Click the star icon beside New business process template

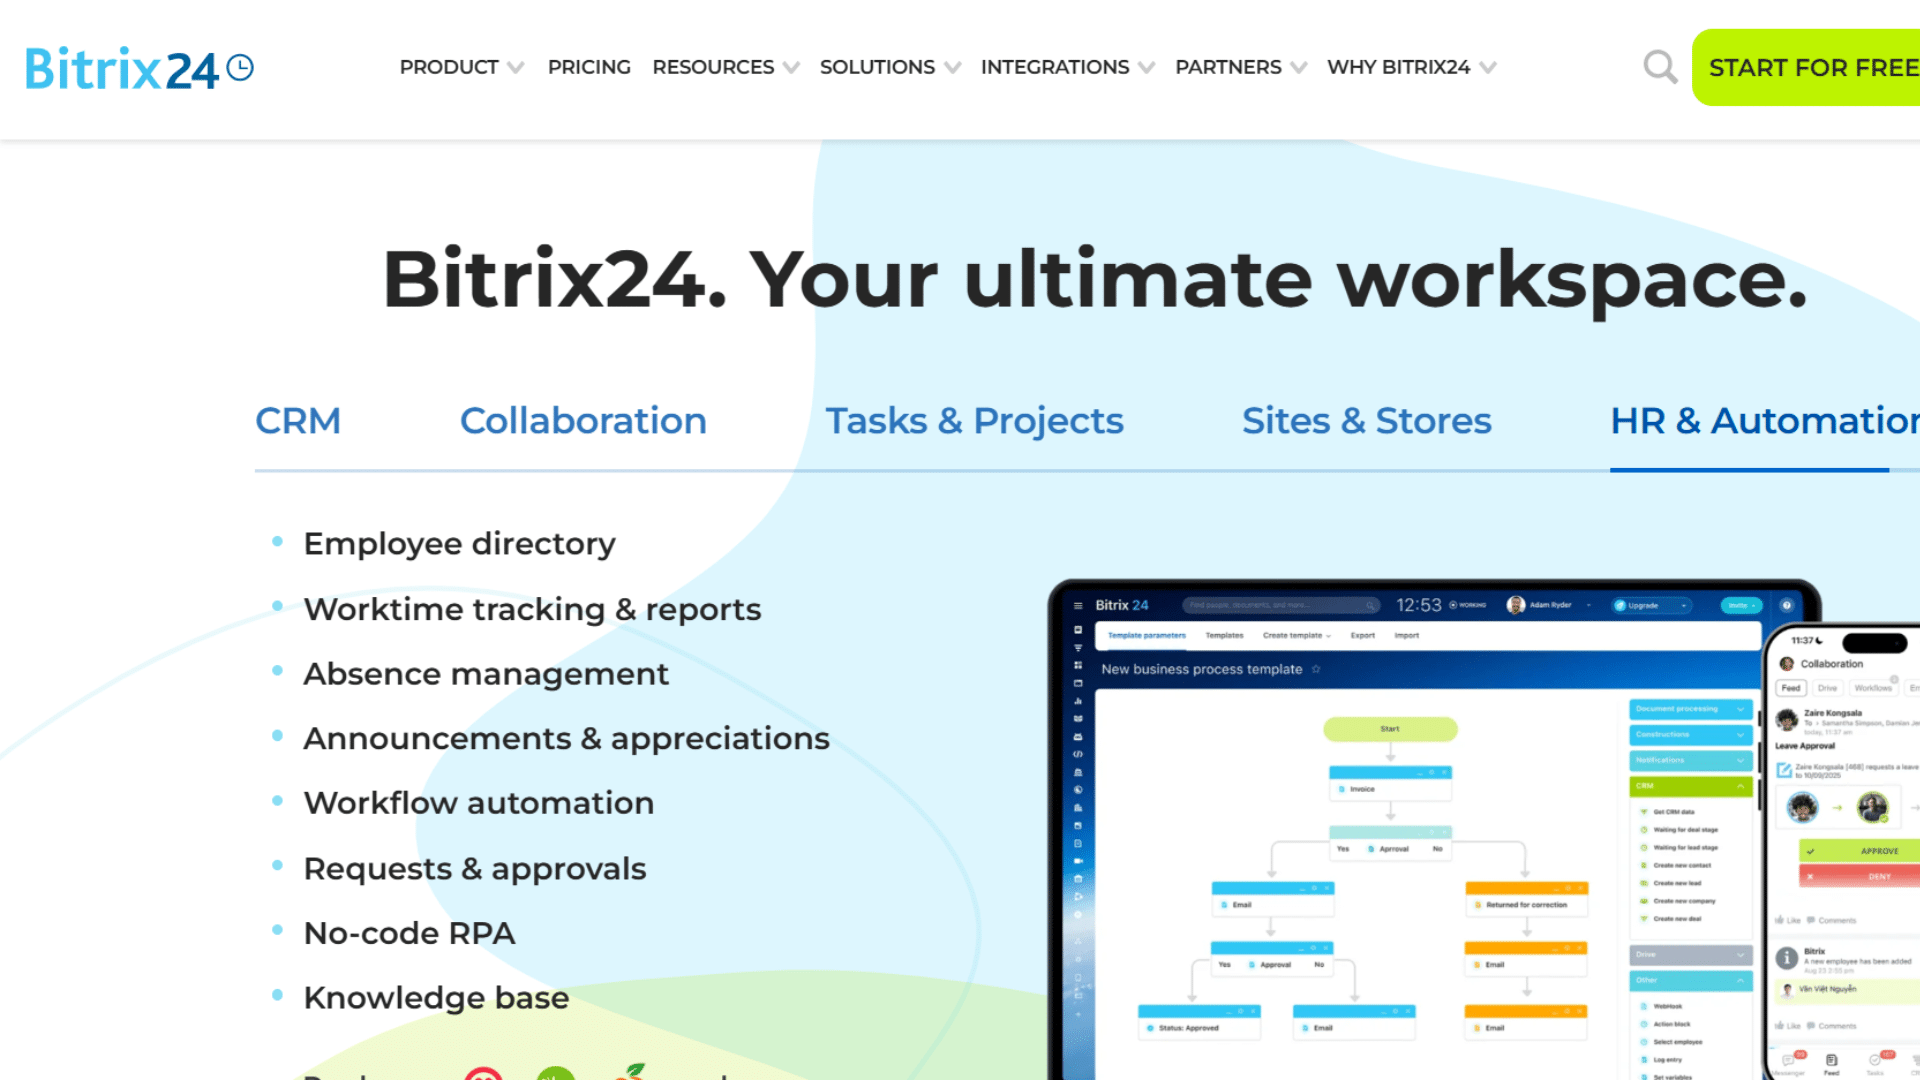1316,669
